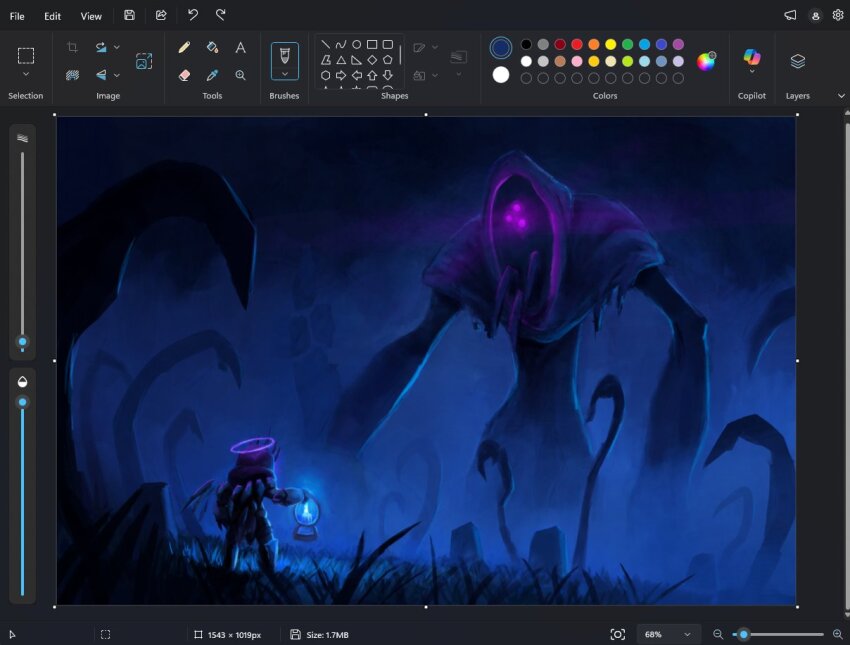
Task: Open the File menu
Action: click(17, 16)
